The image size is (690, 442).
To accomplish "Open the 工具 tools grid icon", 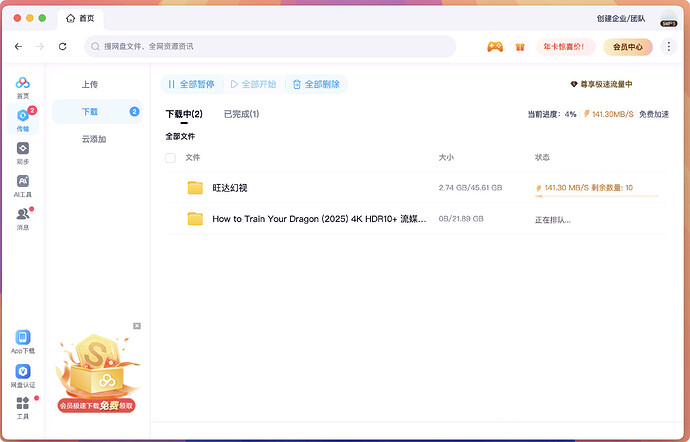I will click(22, 408).
